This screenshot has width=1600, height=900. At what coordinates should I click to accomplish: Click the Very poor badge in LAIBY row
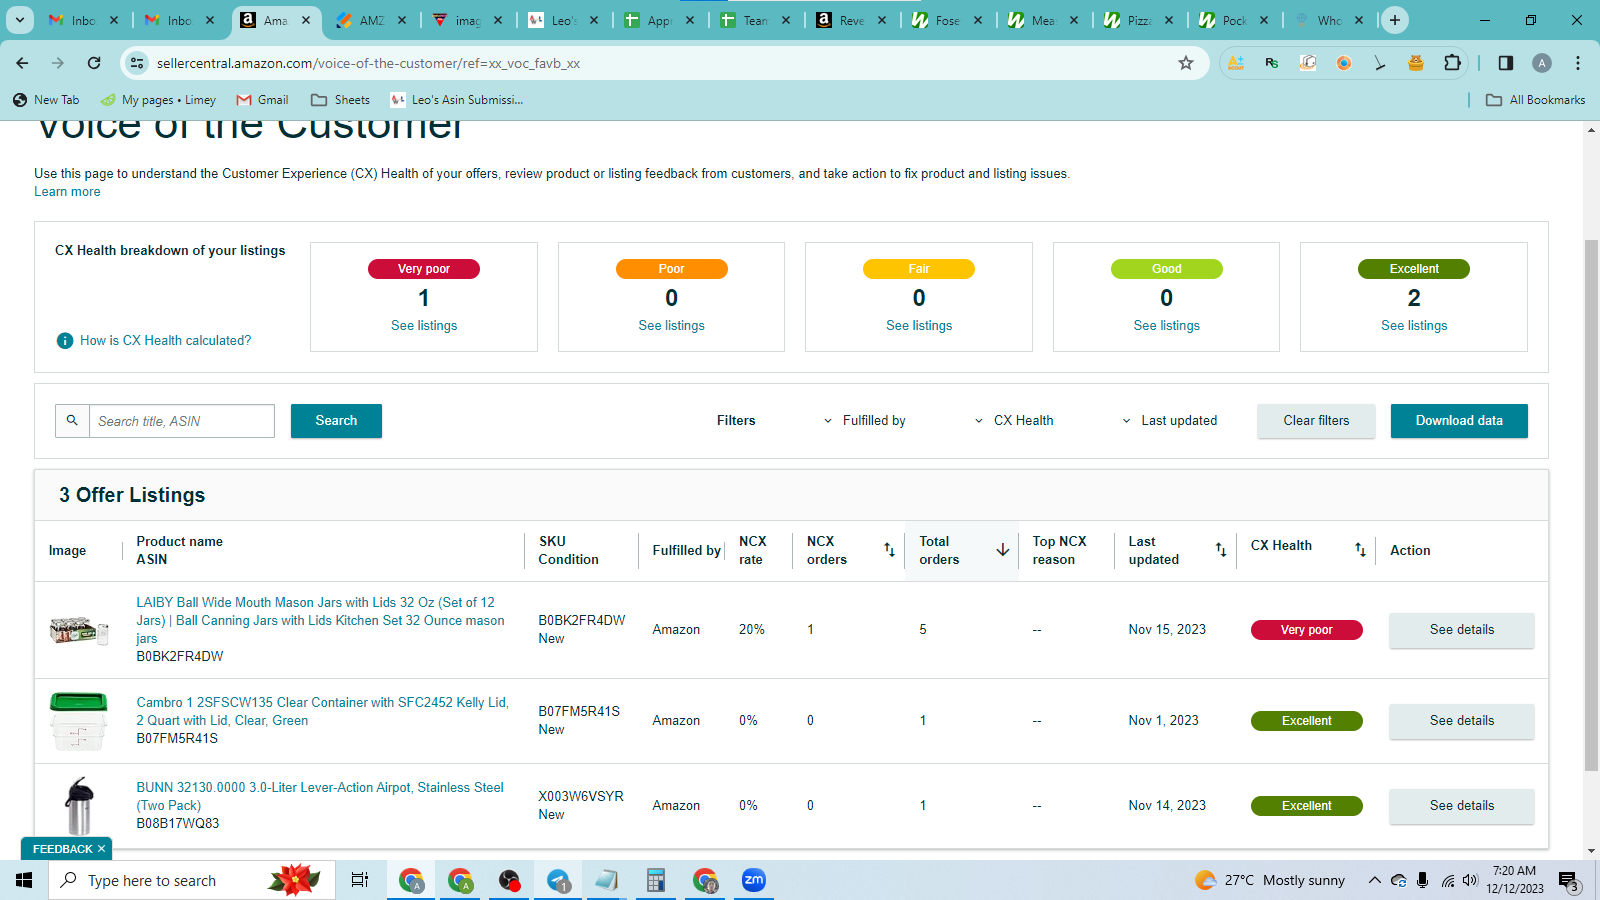1306,630
